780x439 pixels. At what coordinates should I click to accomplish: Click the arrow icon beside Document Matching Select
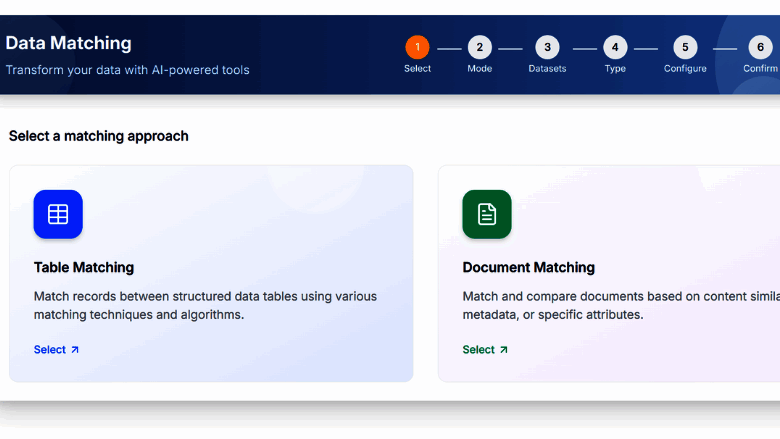click(504, 350)
